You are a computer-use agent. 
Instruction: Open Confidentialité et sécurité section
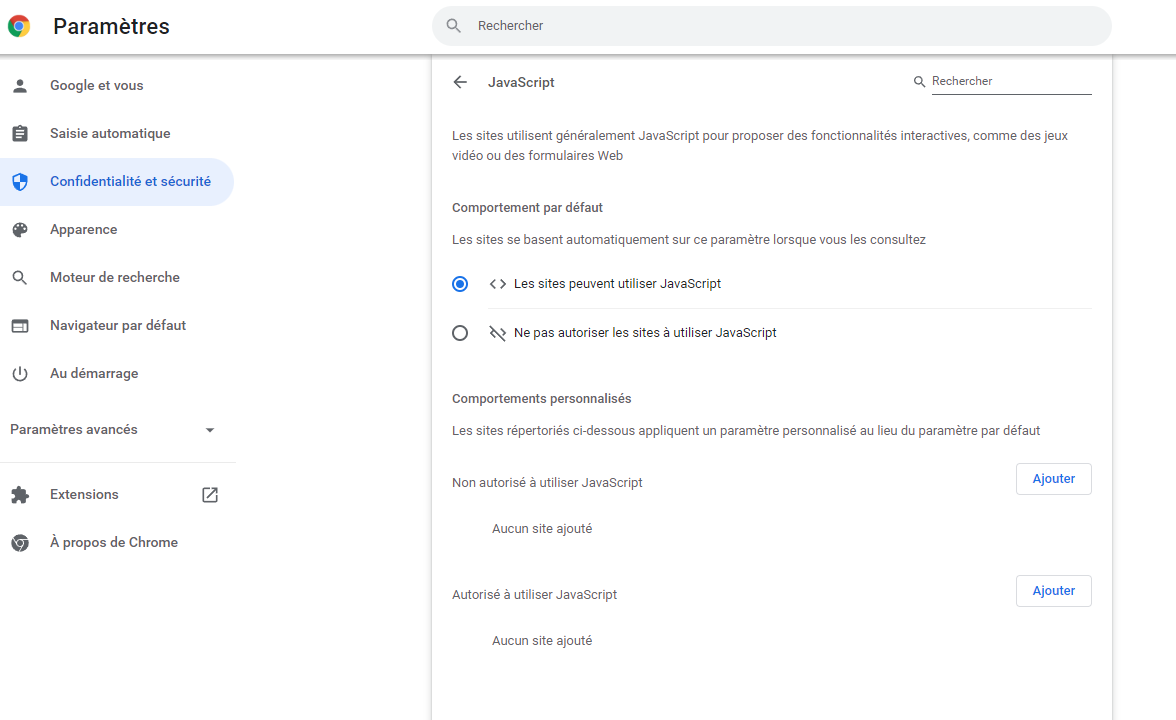point(117,182)
